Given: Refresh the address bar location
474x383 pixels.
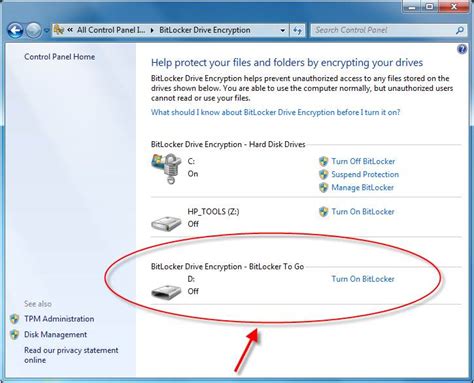Looking at the screenshot, I should (x=297, y=30).
